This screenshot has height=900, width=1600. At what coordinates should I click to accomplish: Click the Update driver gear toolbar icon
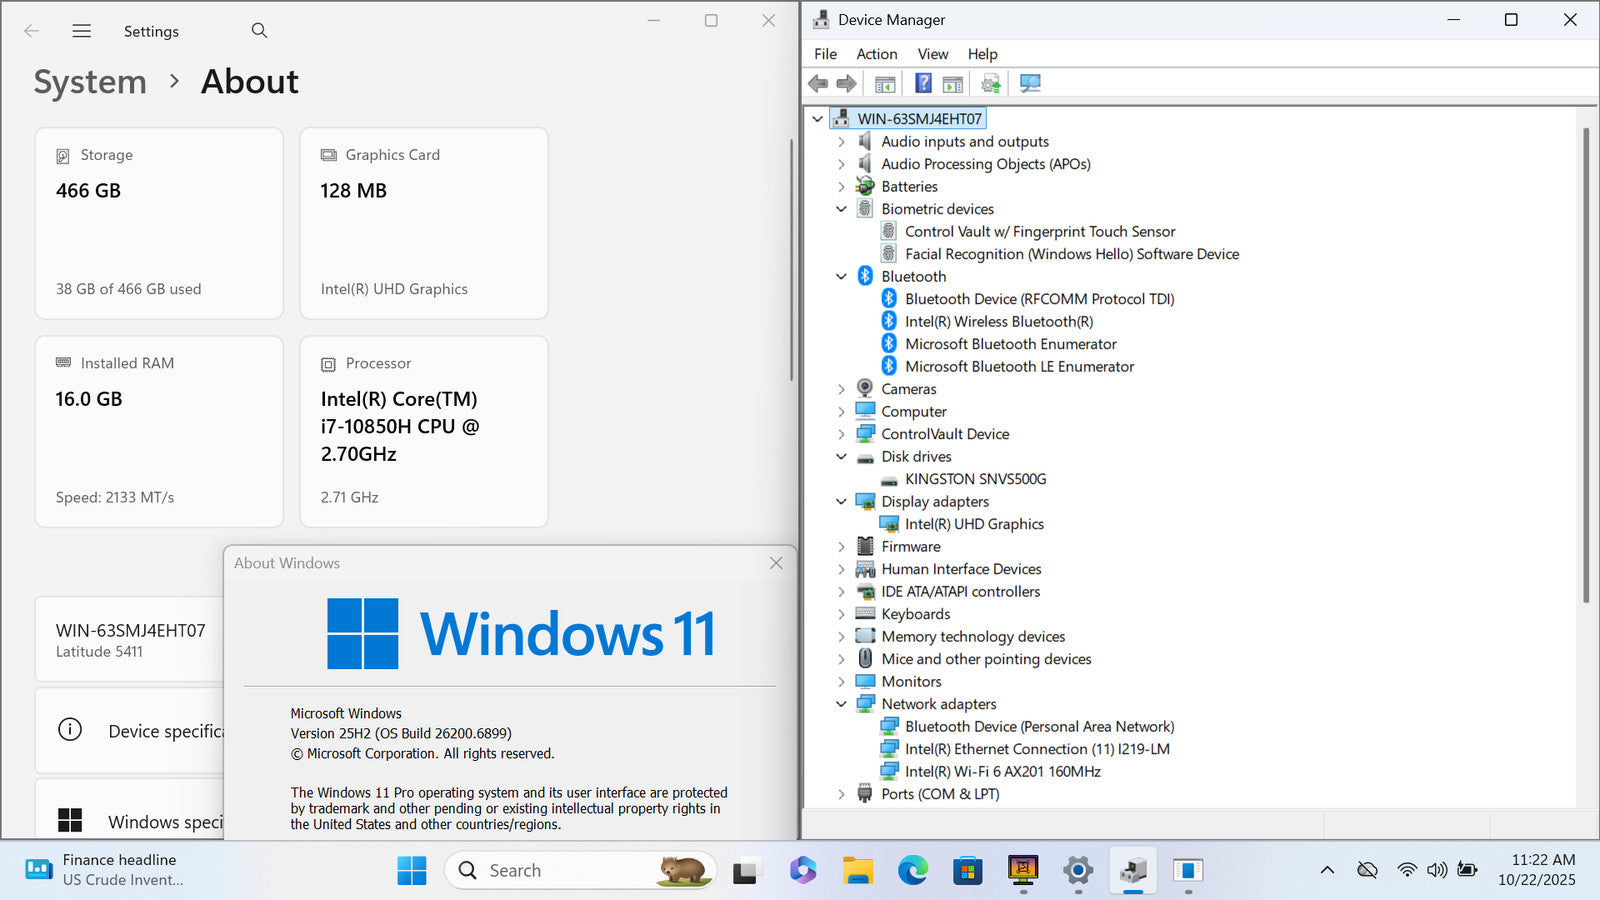point(991,84)
